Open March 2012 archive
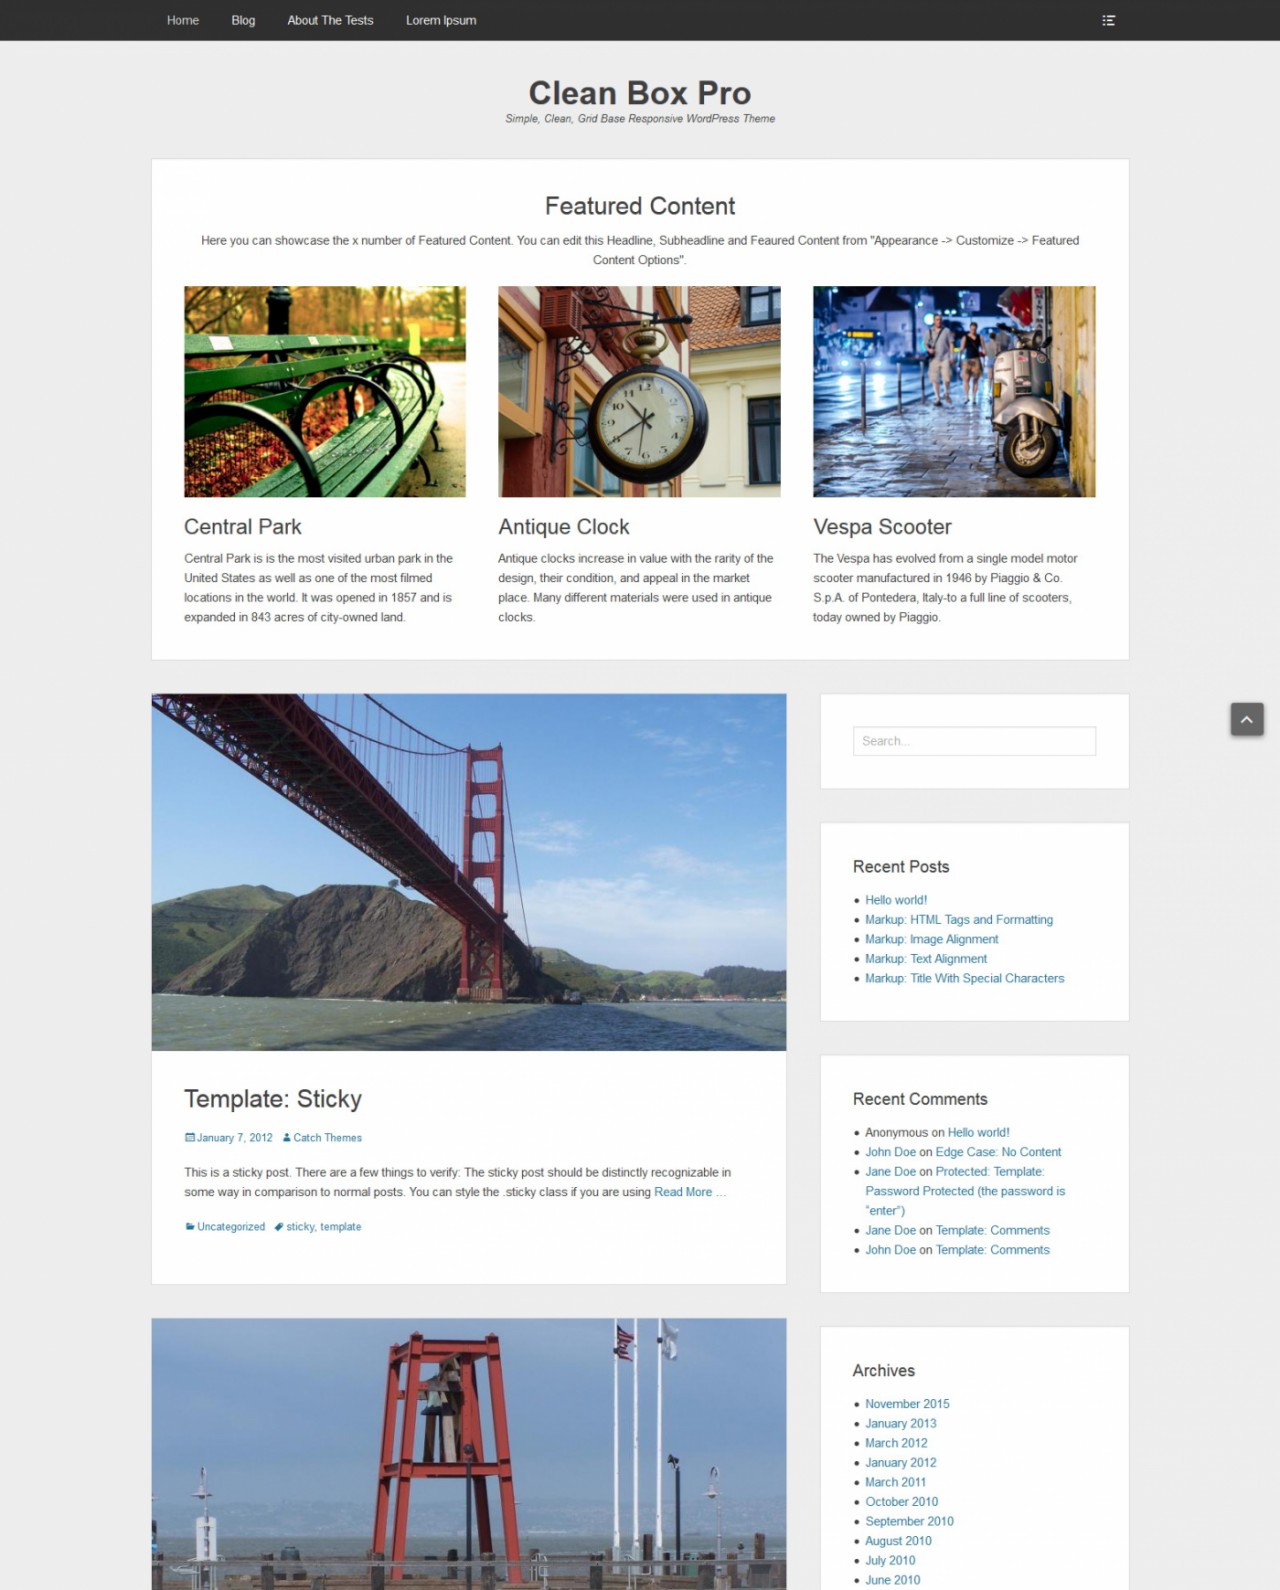The height and width of the screenshot is (1590, 1280). 896,1443
